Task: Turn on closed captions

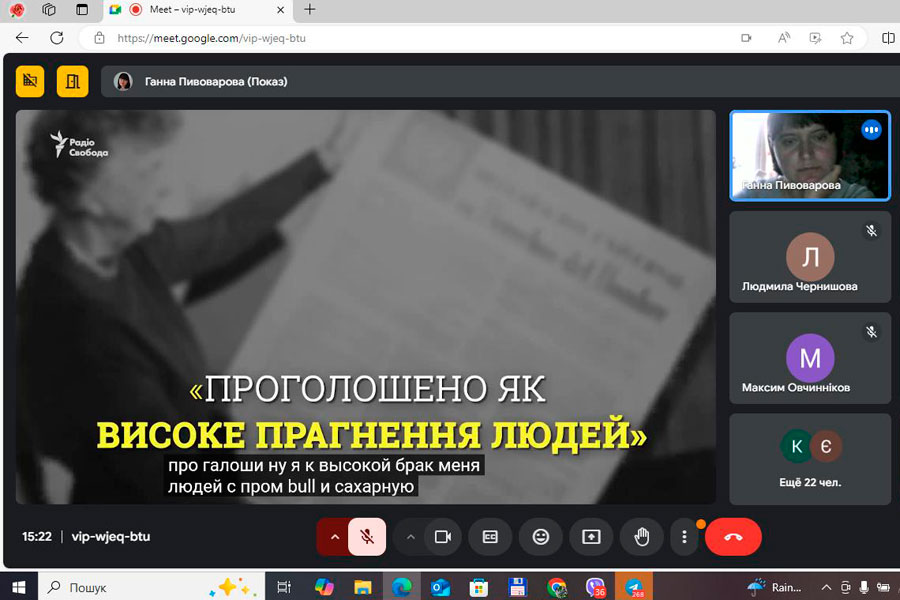Action: point(491,537)
